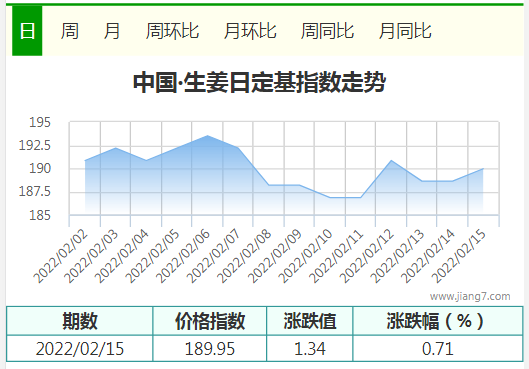The height and width of the screenshot is (369, 529).
Task: Click the chart data point at 2022/02/12
Action: point(391,161)
